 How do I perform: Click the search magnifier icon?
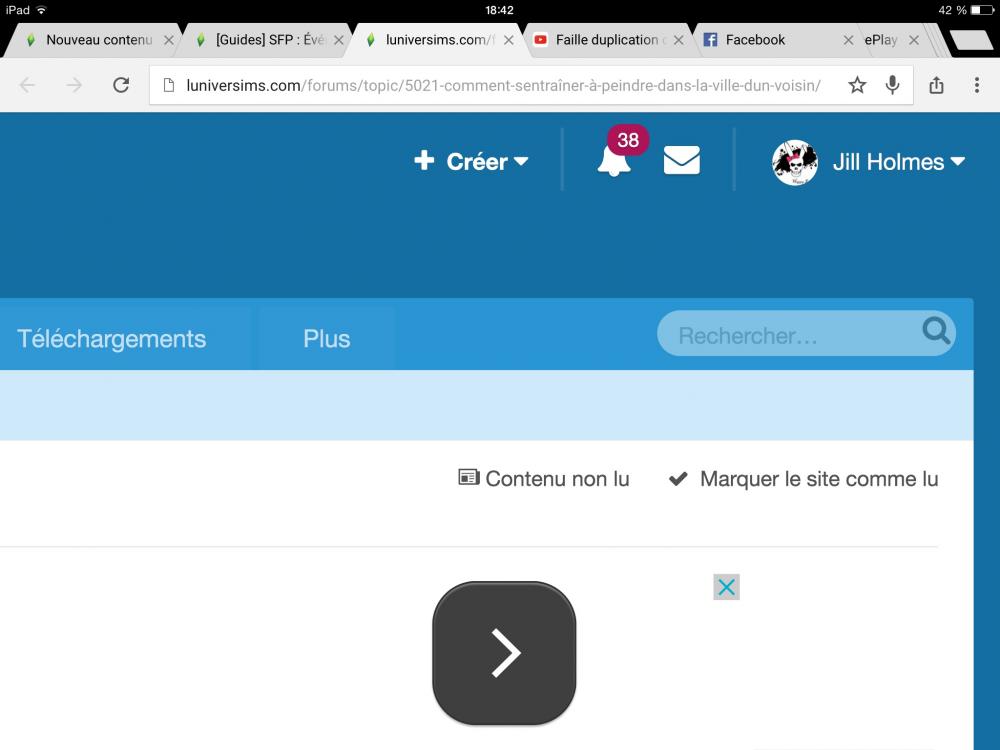click(x=936, y=331)
